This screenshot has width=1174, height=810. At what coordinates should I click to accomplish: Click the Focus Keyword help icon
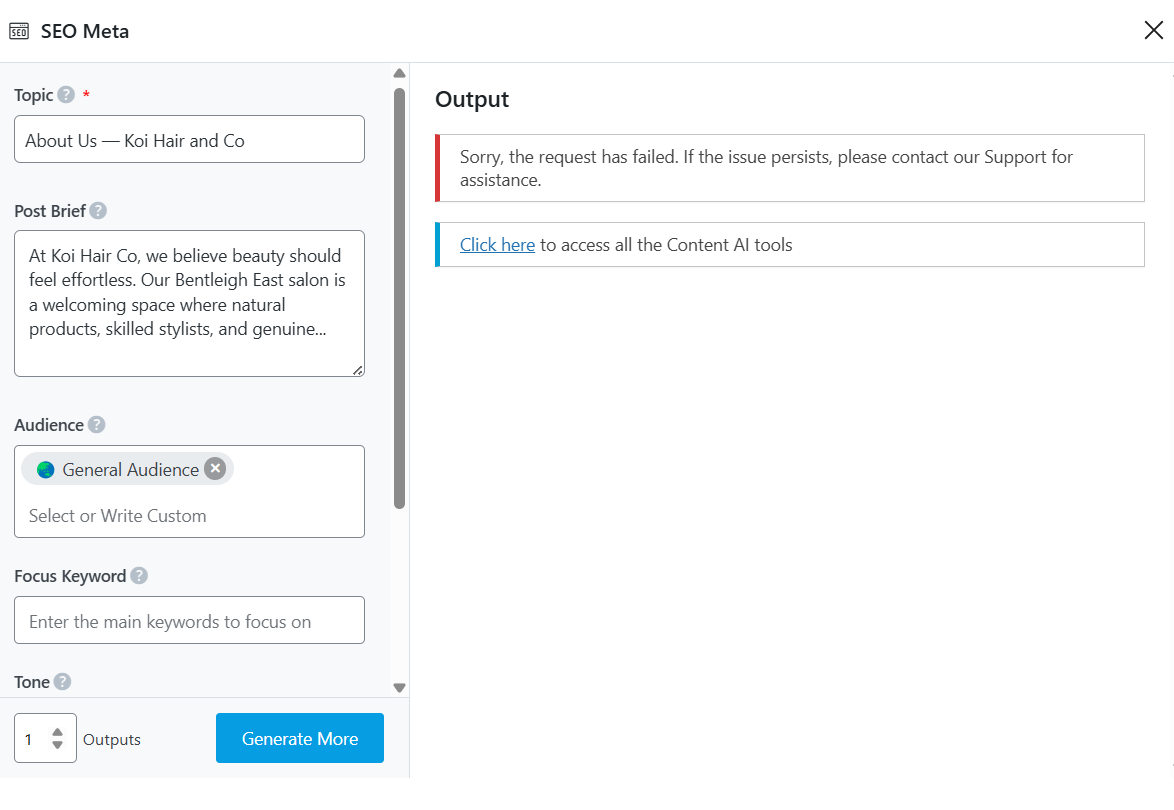(139, 576)
